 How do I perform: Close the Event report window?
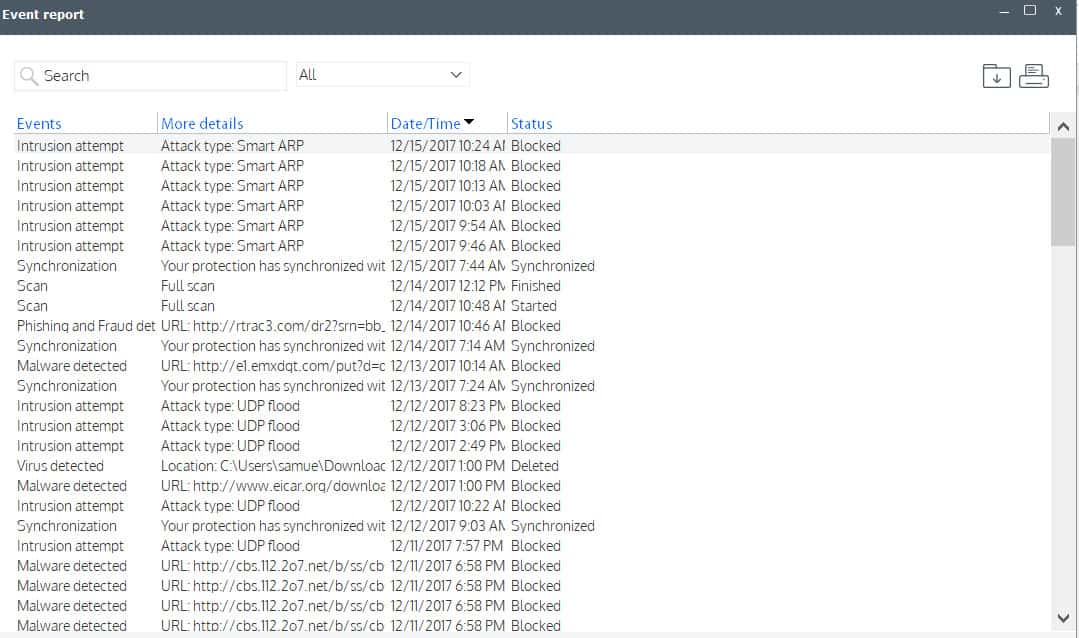(x=1058, y=10)
